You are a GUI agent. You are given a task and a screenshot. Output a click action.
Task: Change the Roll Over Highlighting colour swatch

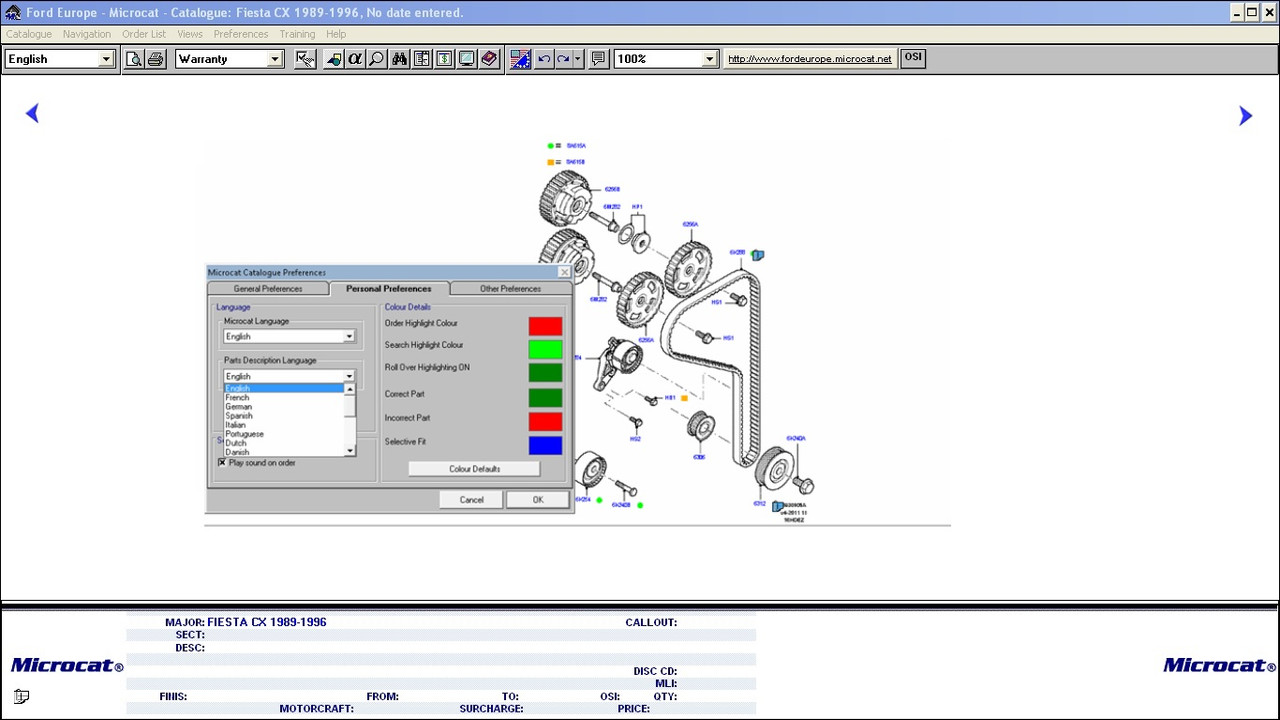pyautogui.click(x=545, y=373)
